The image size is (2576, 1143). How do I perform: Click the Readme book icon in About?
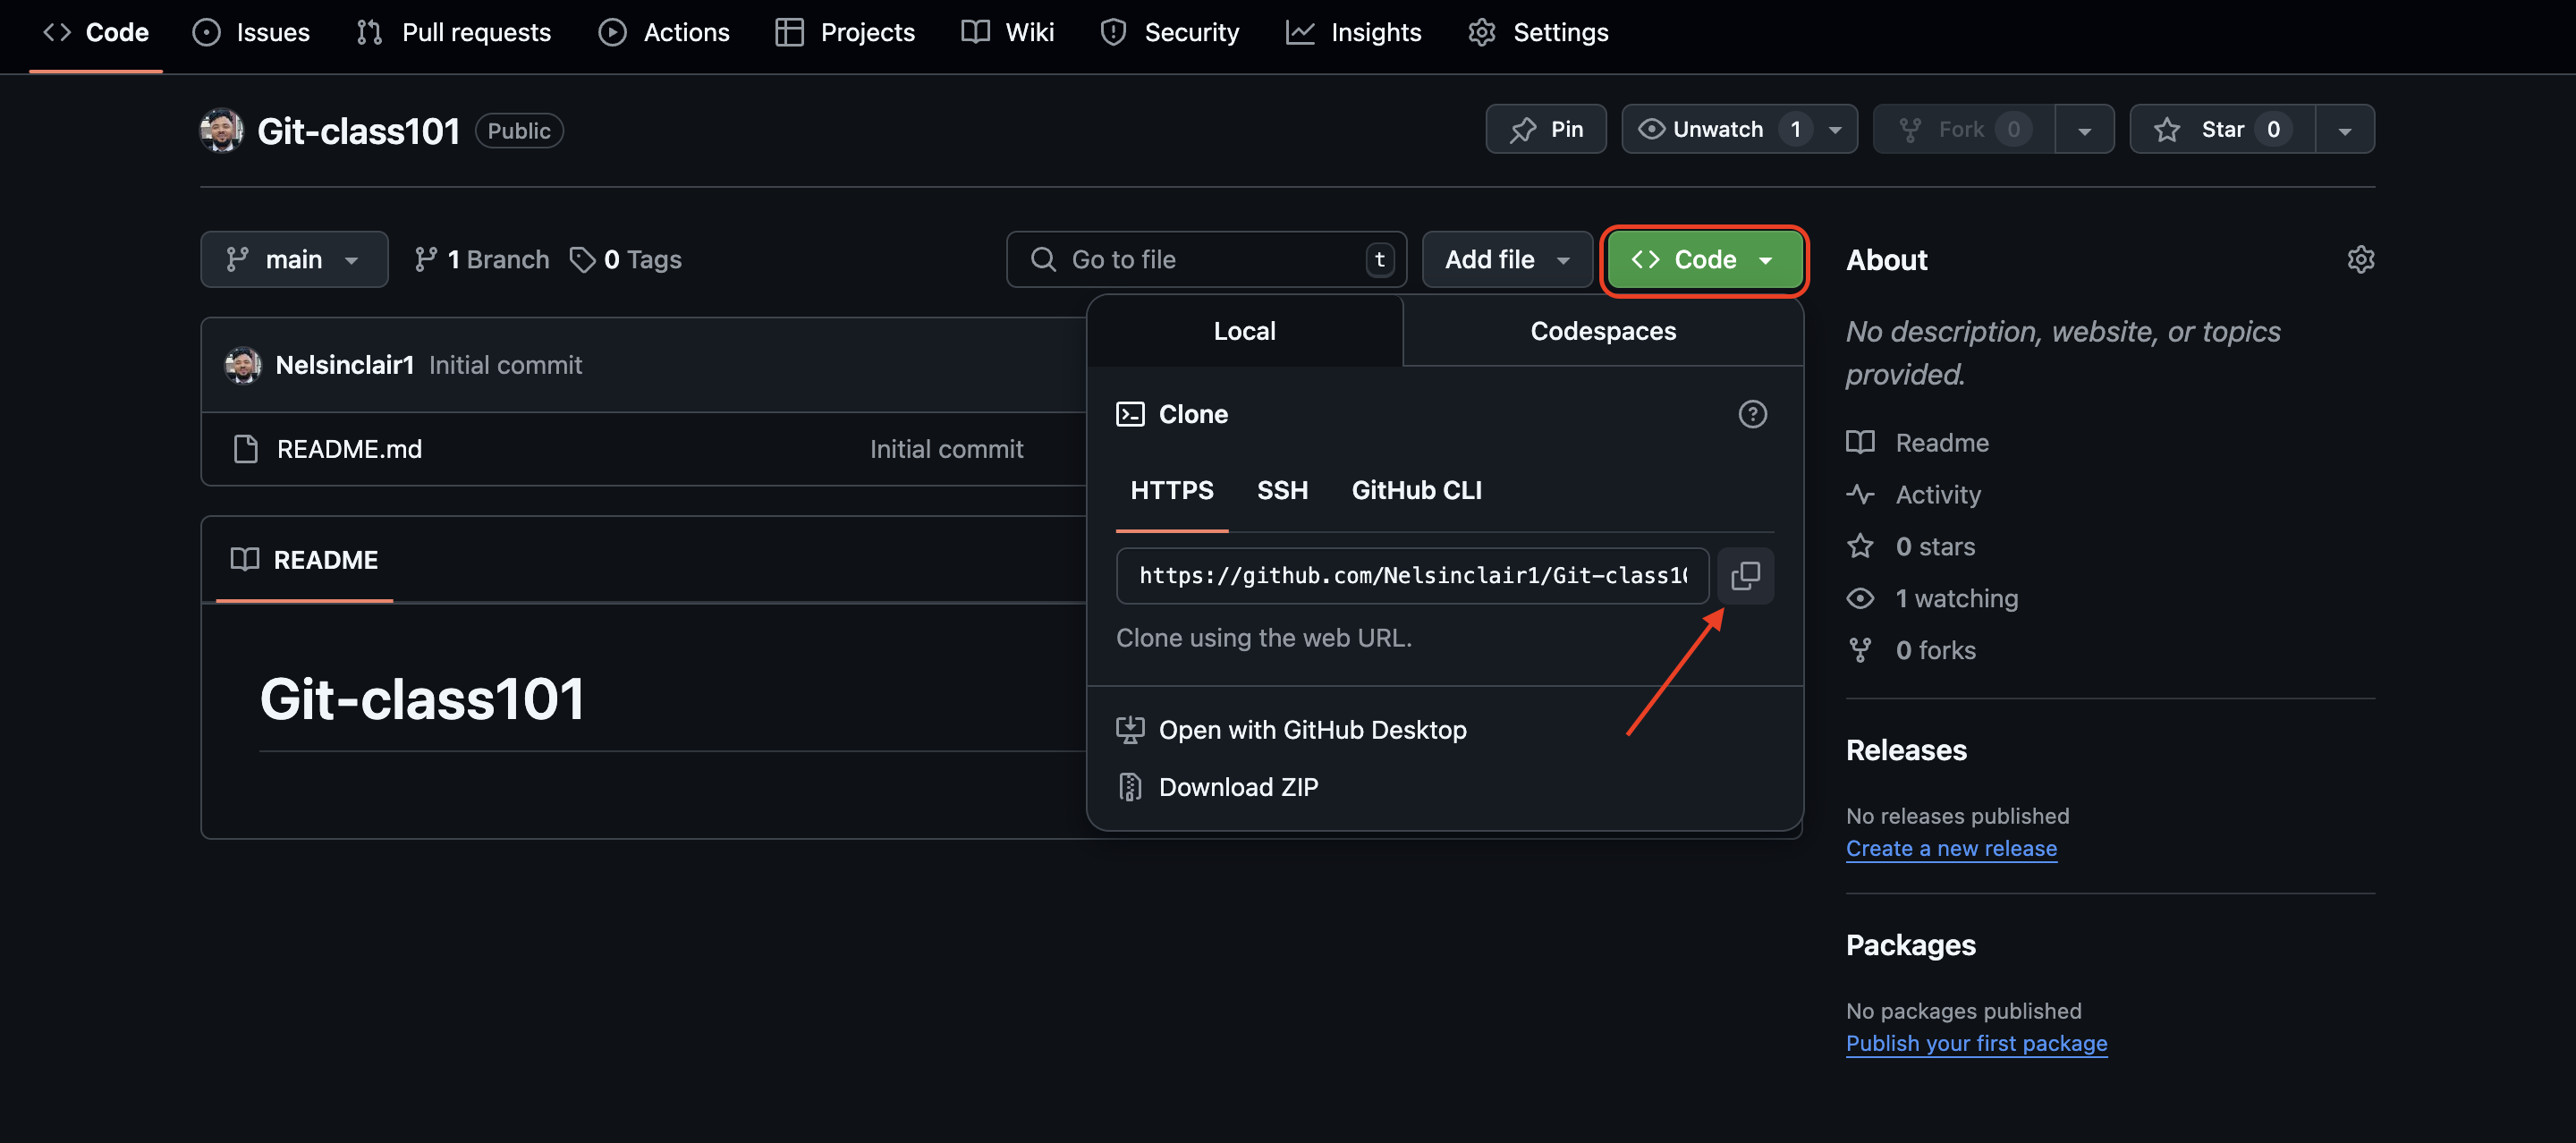[1860, 442]
